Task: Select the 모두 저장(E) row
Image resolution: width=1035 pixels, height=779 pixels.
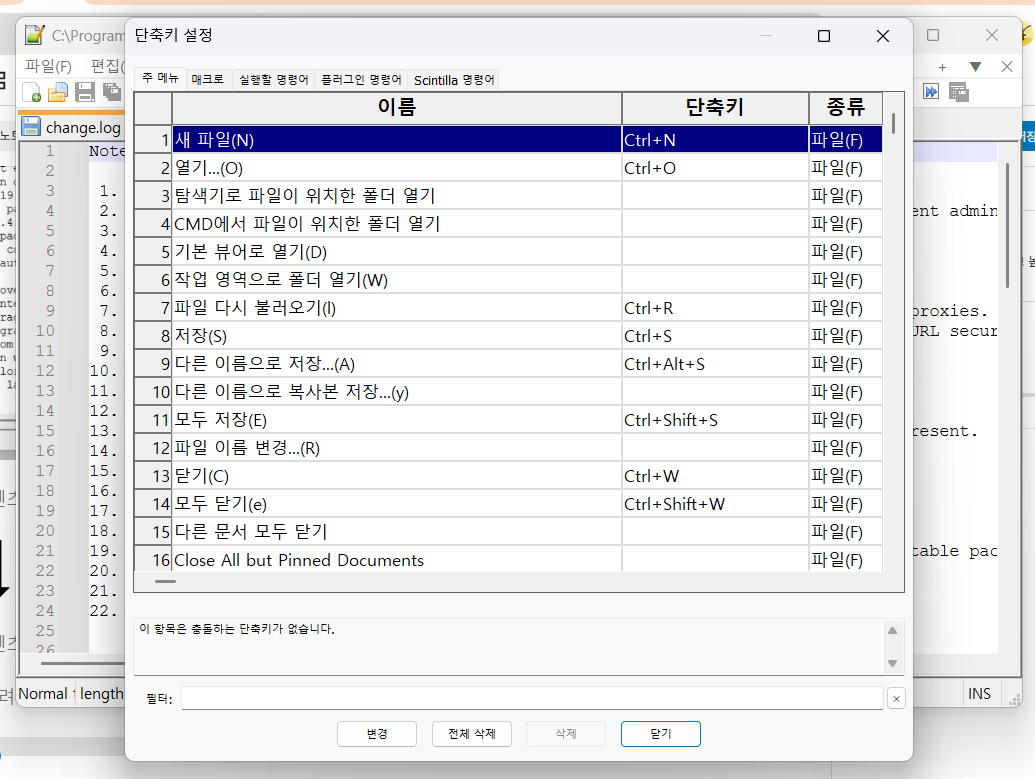Action: [508, 420]
